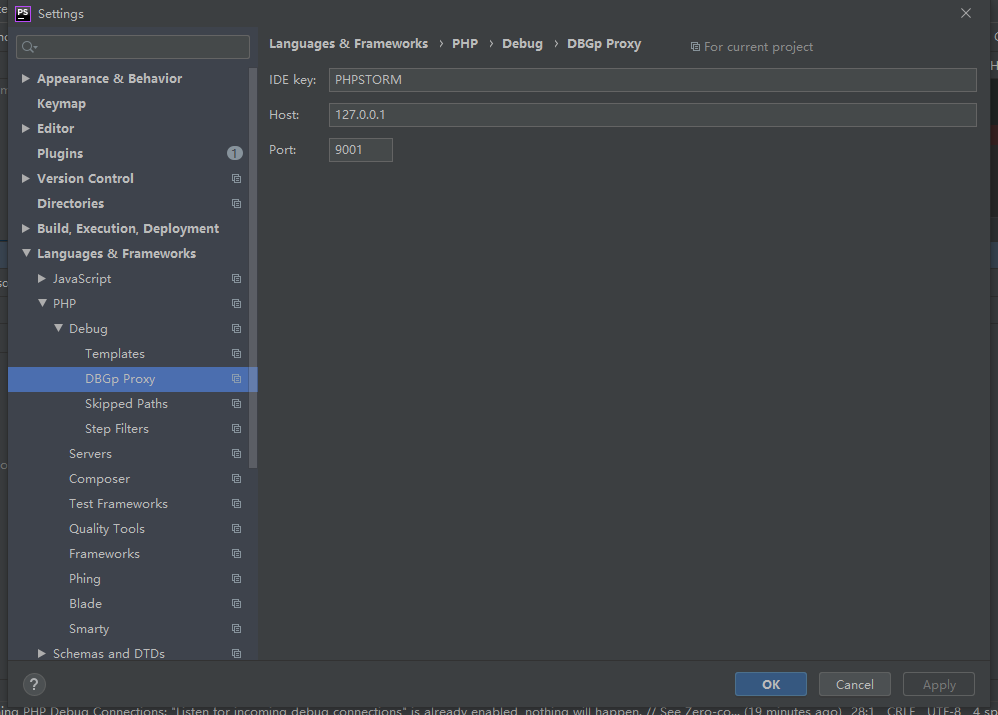
Task: Open Quality Tools settings
Action: click(107, 528)
